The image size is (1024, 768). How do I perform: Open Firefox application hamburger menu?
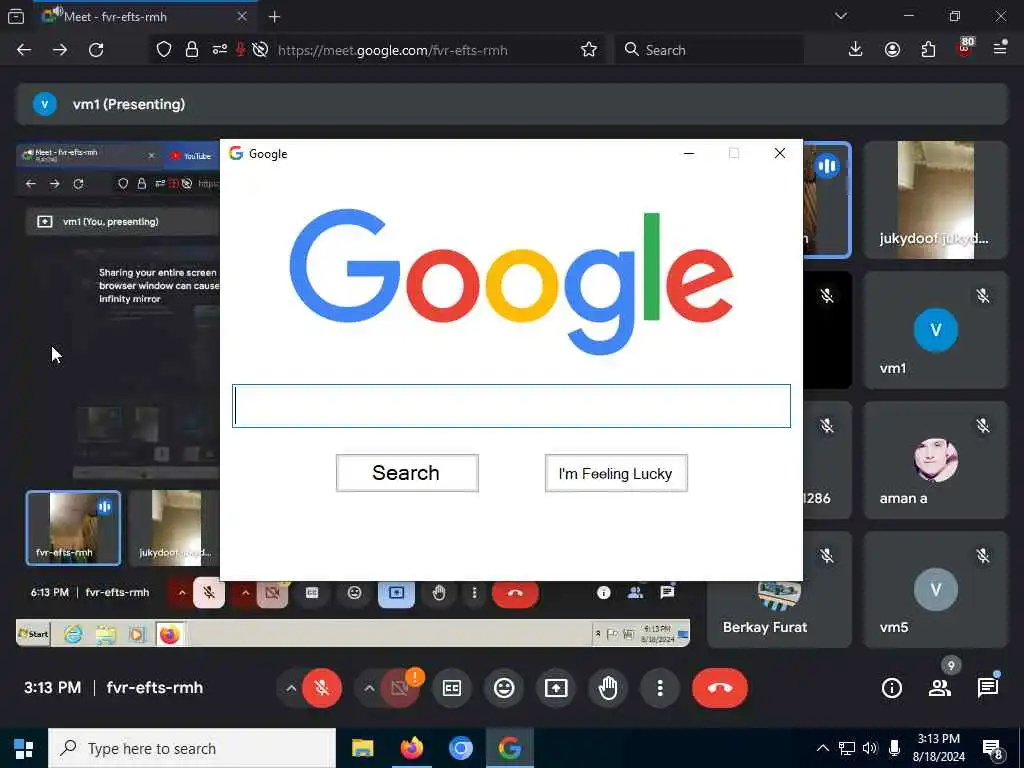tap(1000, 48)
